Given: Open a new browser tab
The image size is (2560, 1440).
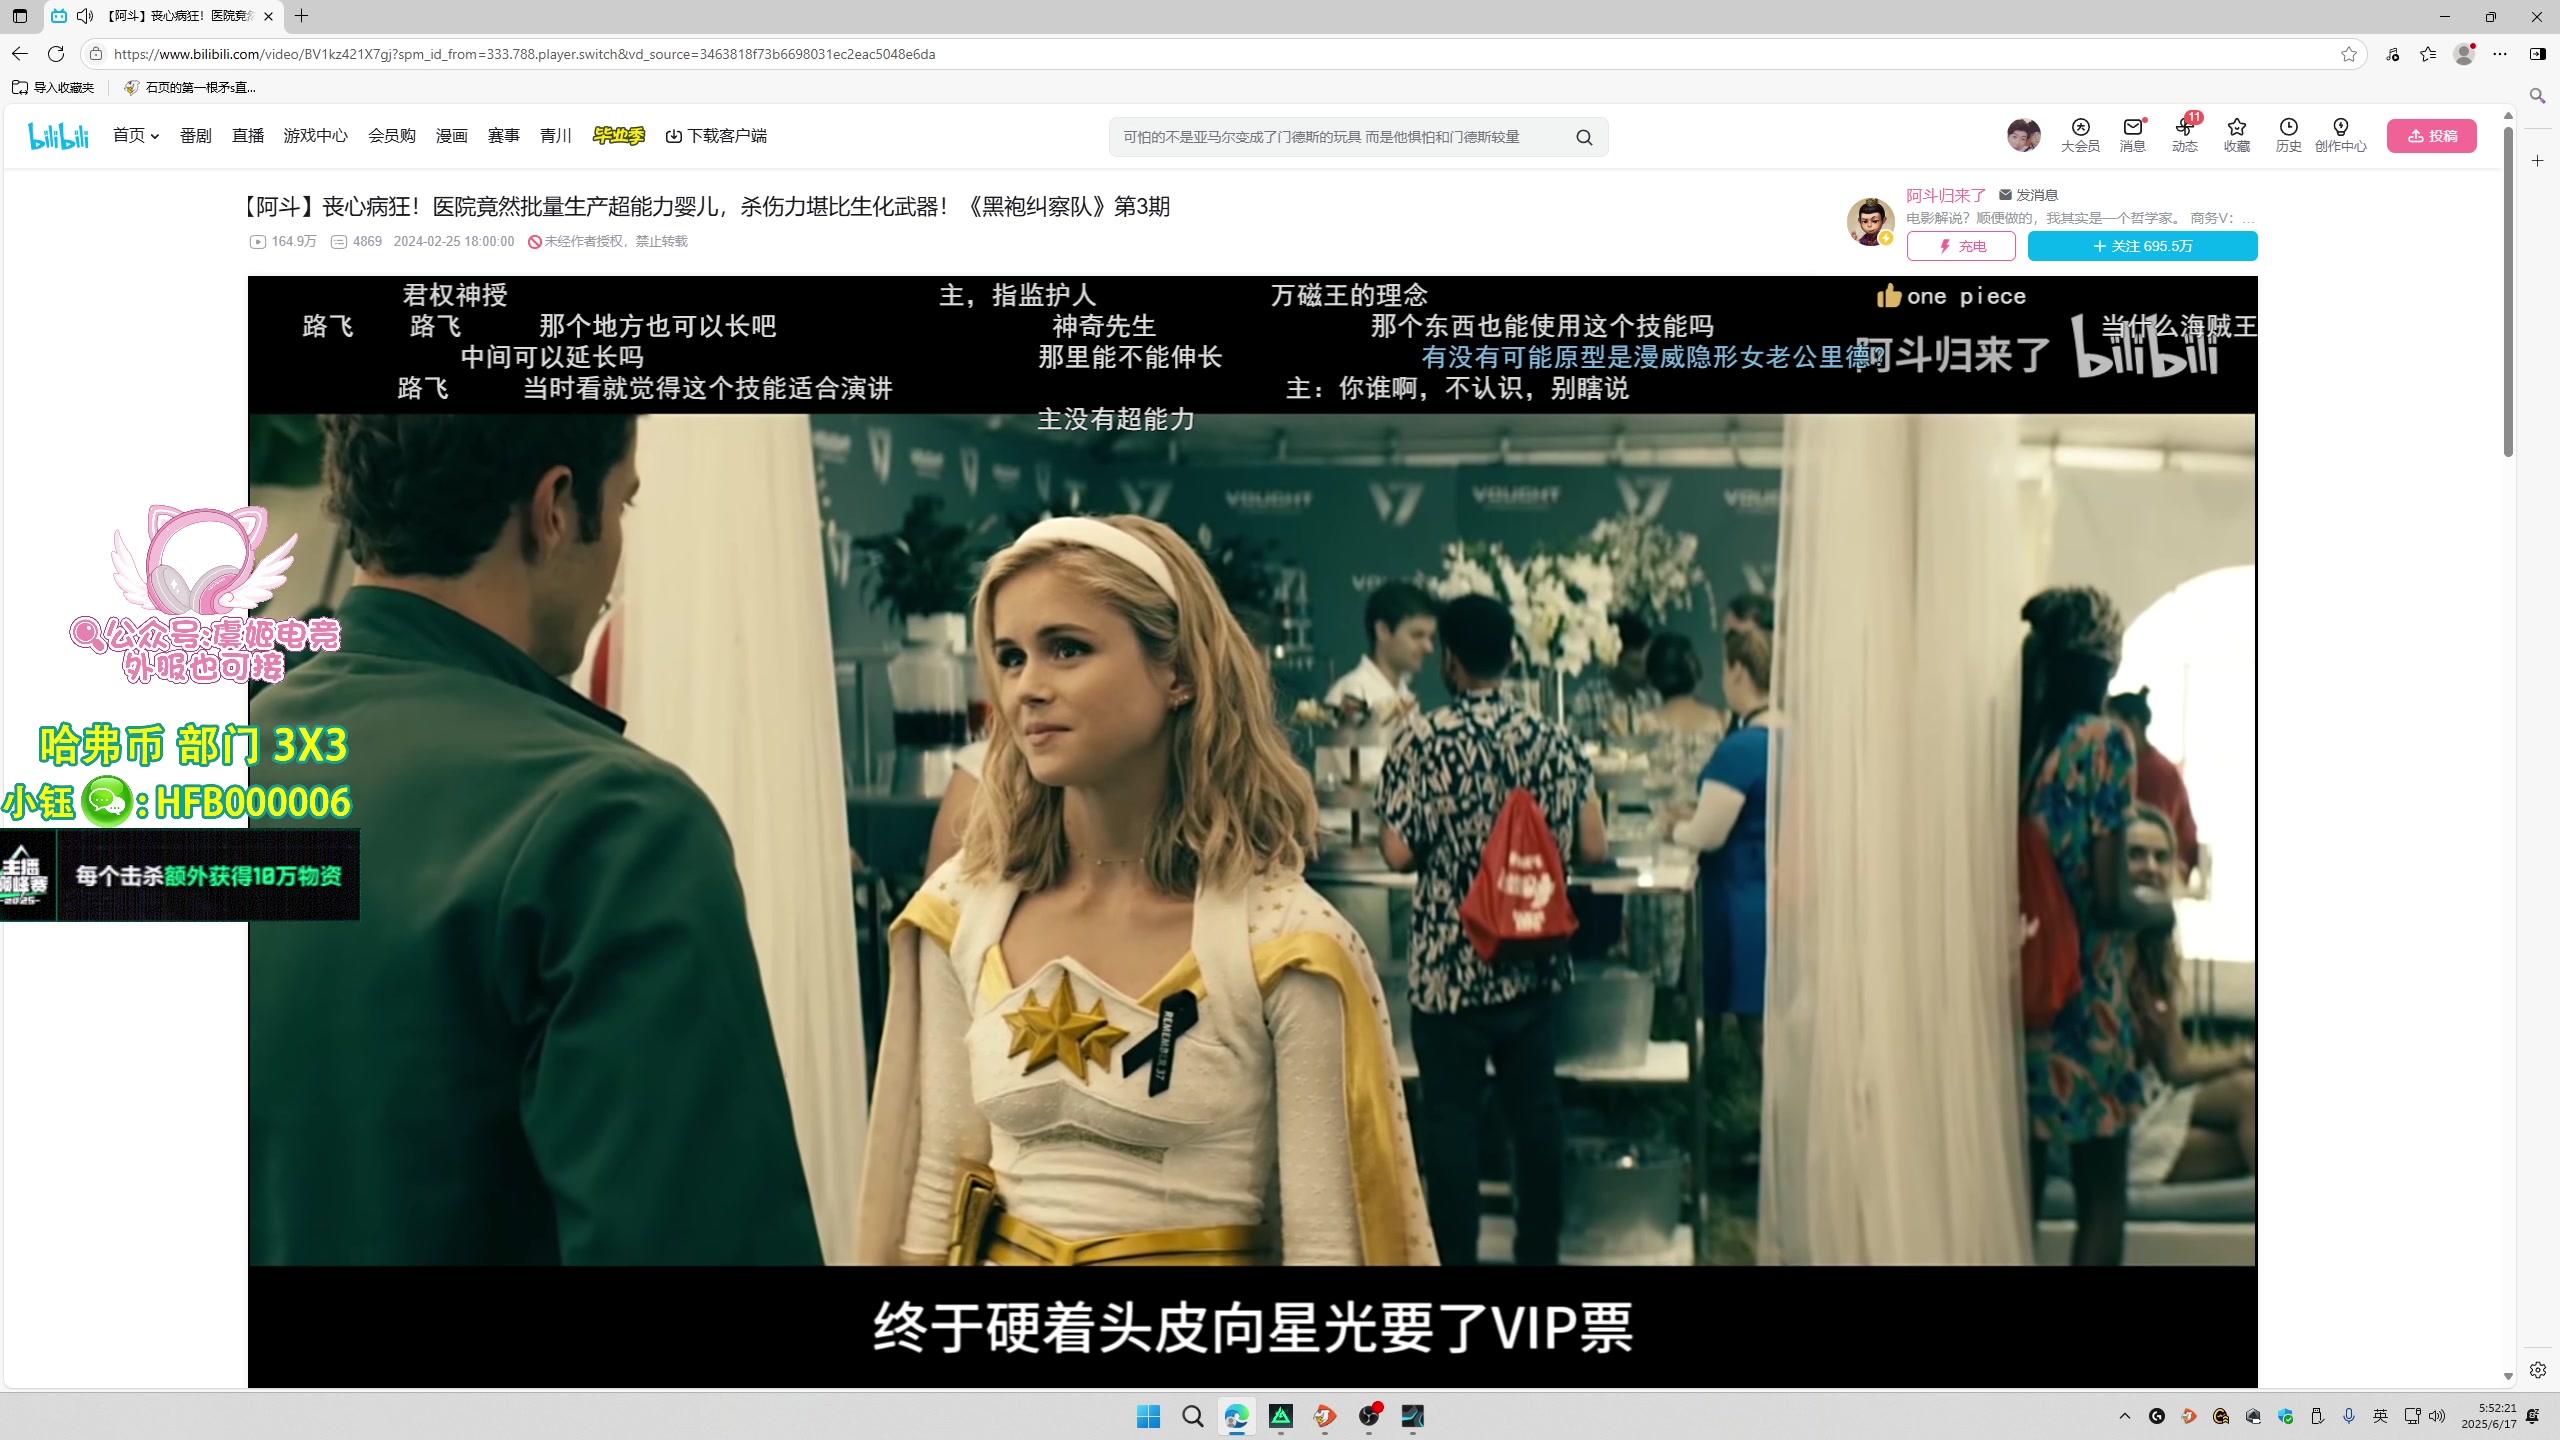Looking at the screenshot, I should point(301,16).
